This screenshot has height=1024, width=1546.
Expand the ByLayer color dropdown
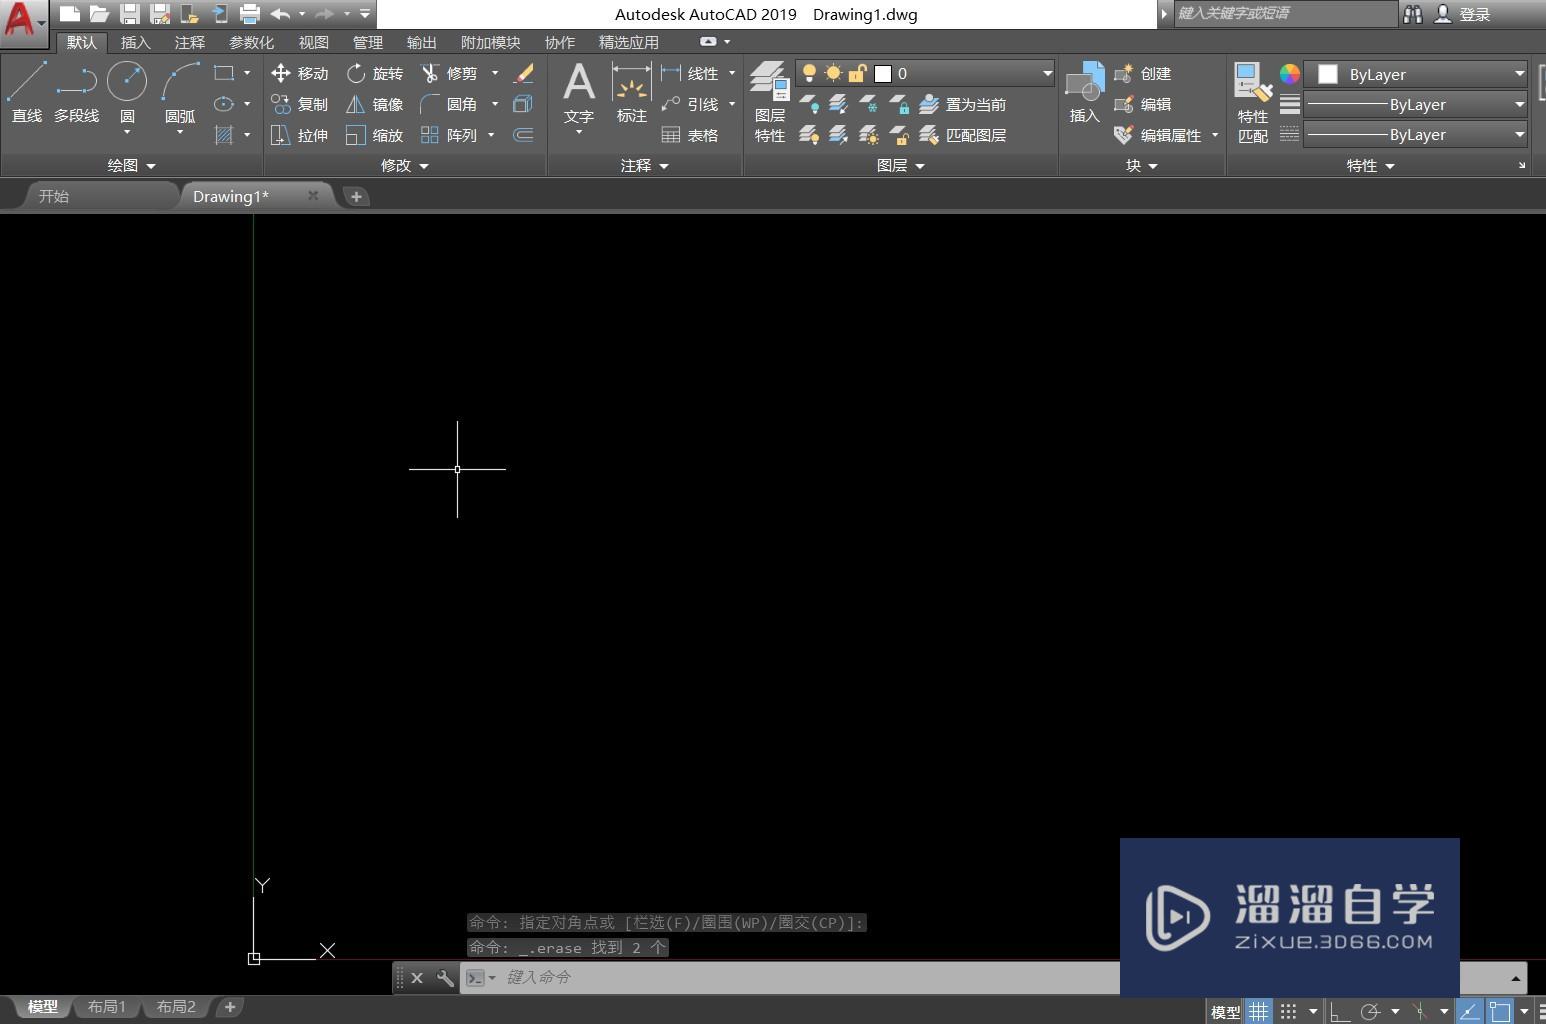(1518, 74)
